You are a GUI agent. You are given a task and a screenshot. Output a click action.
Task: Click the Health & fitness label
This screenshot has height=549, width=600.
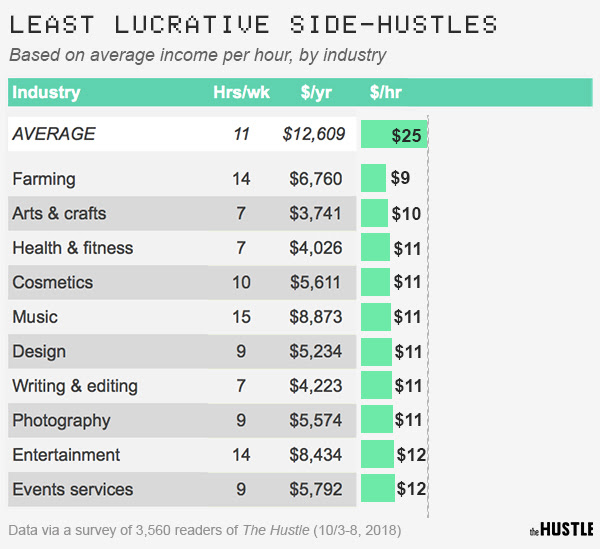(73, 248)
